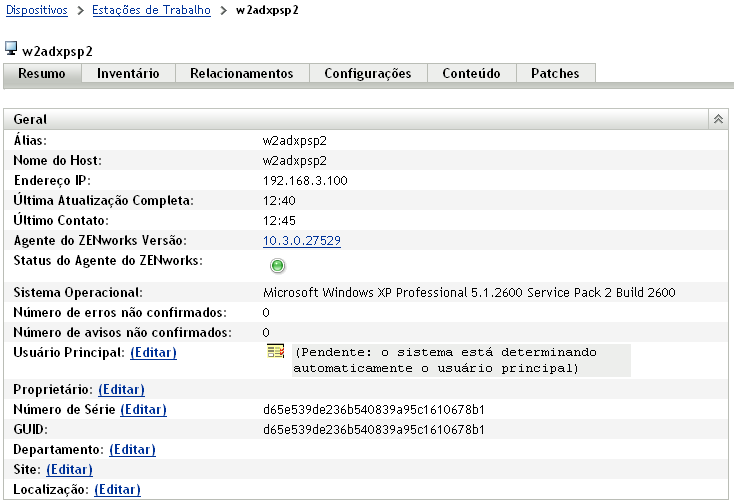Screen dimensions: 734x502
Task: Collapse the Geral panel with double chevron
Action: tap(718, 119)
